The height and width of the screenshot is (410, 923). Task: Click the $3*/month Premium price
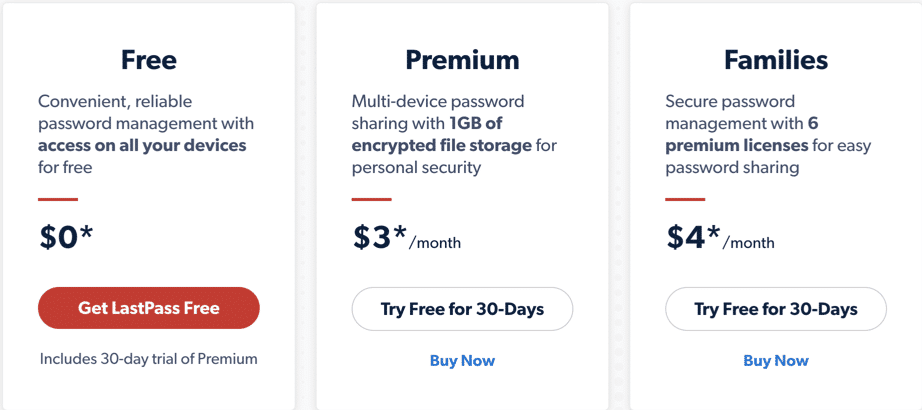click(405, 237)
